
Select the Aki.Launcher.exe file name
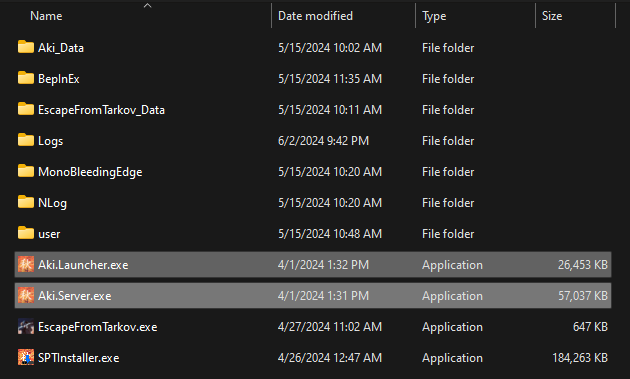[83, 265]
